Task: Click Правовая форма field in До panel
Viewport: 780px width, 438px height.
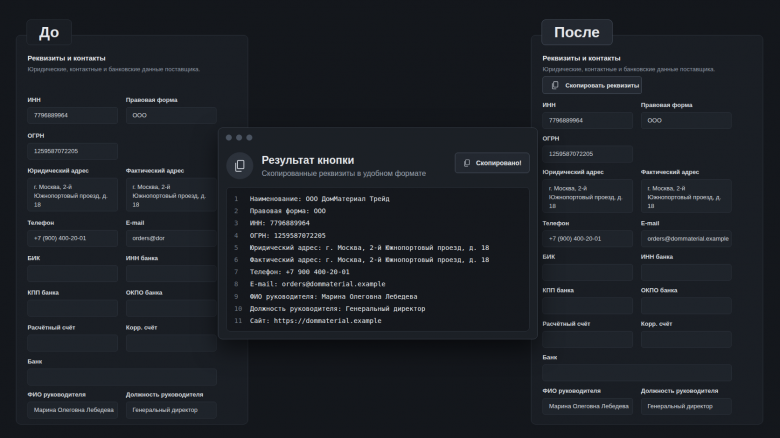Action: [x=171, y=115]
